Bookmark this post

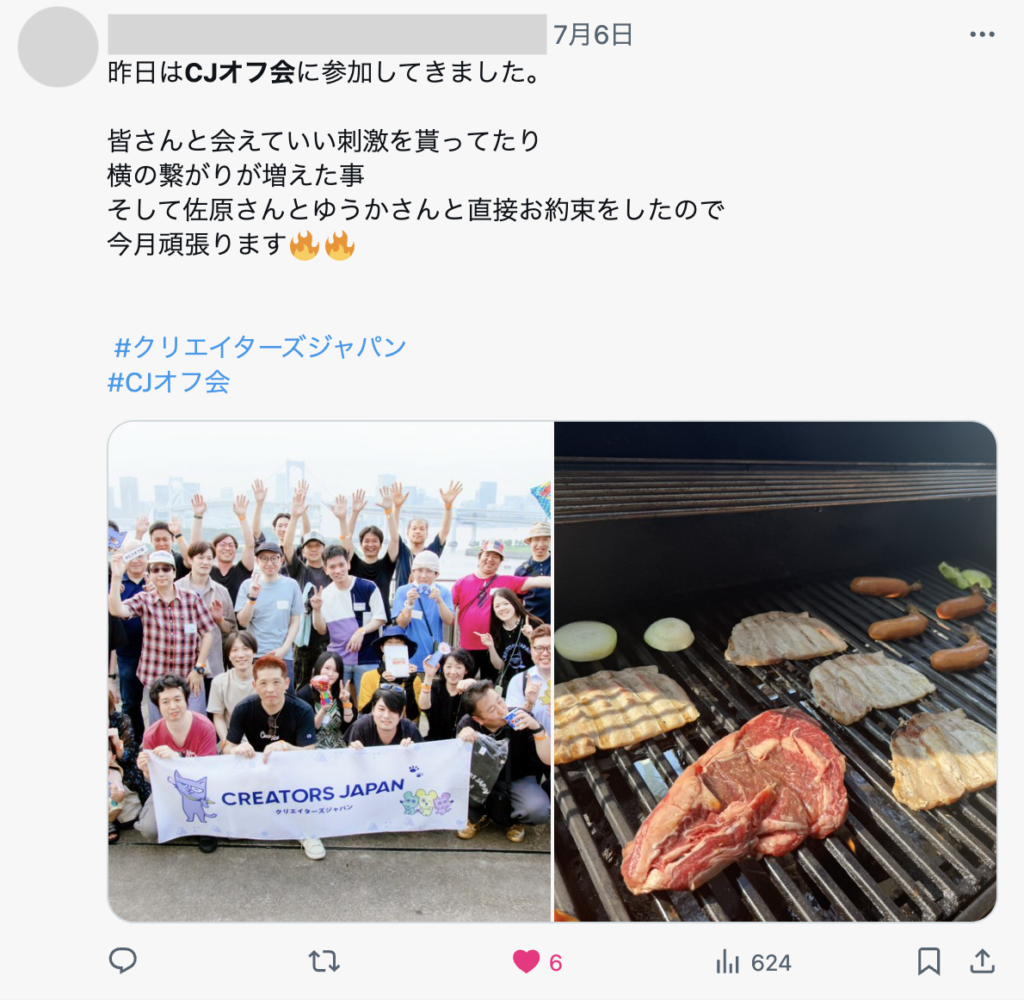(x=929, y=961)
